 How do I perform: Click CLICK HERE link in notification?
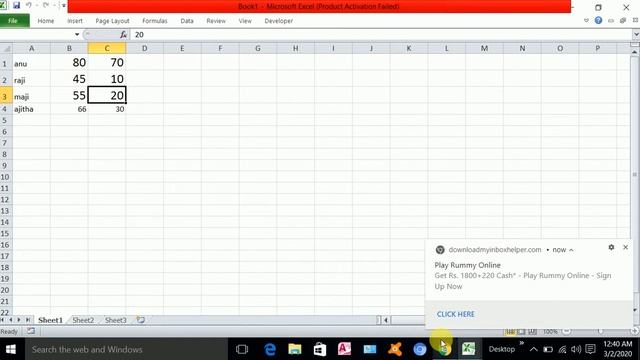point(456,314)
